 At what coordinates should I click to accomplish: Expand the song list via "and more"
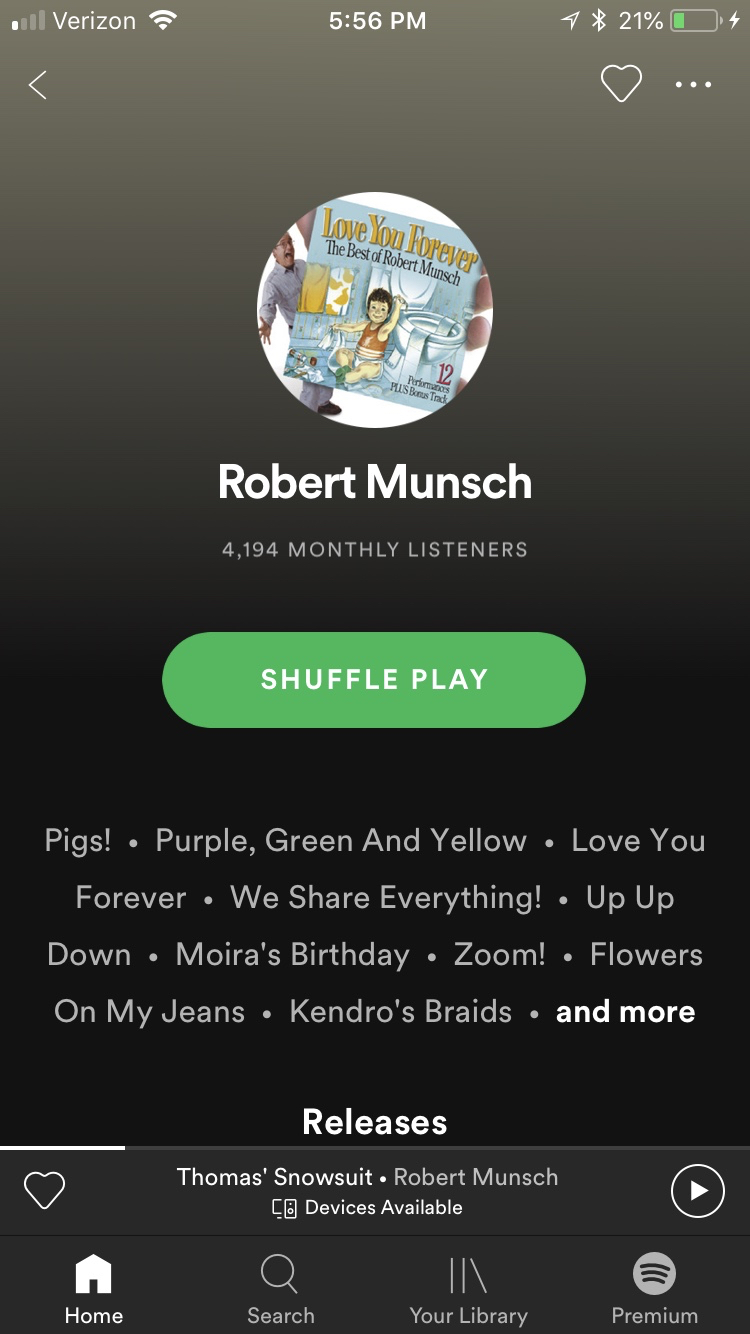tap(625, 1011)
